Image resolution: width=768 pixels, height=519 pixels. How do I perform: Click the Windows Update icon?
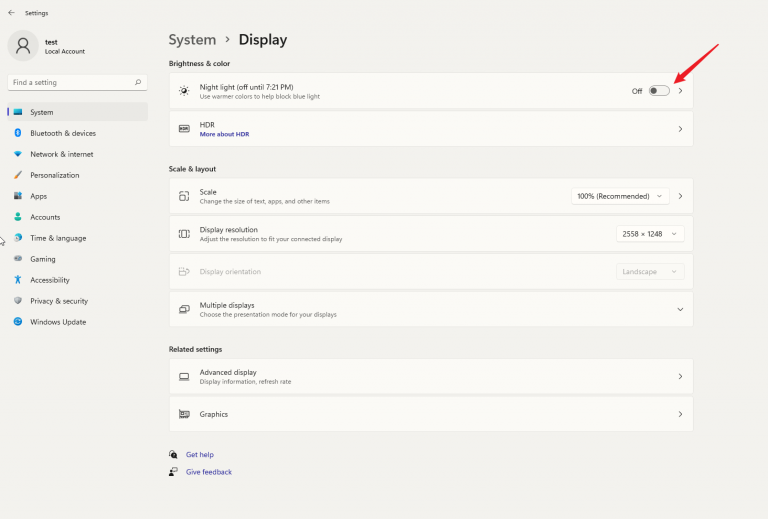(x=18, y=322)
